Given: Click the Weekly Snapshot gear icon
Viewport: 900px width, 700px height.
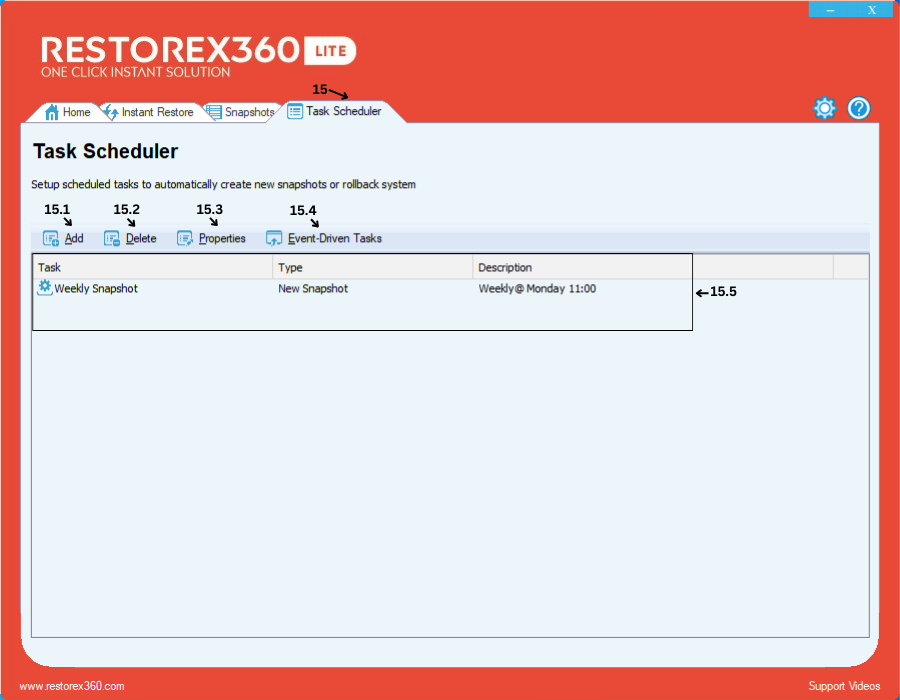Looking at the screenshot, I should tap(44, 288).
